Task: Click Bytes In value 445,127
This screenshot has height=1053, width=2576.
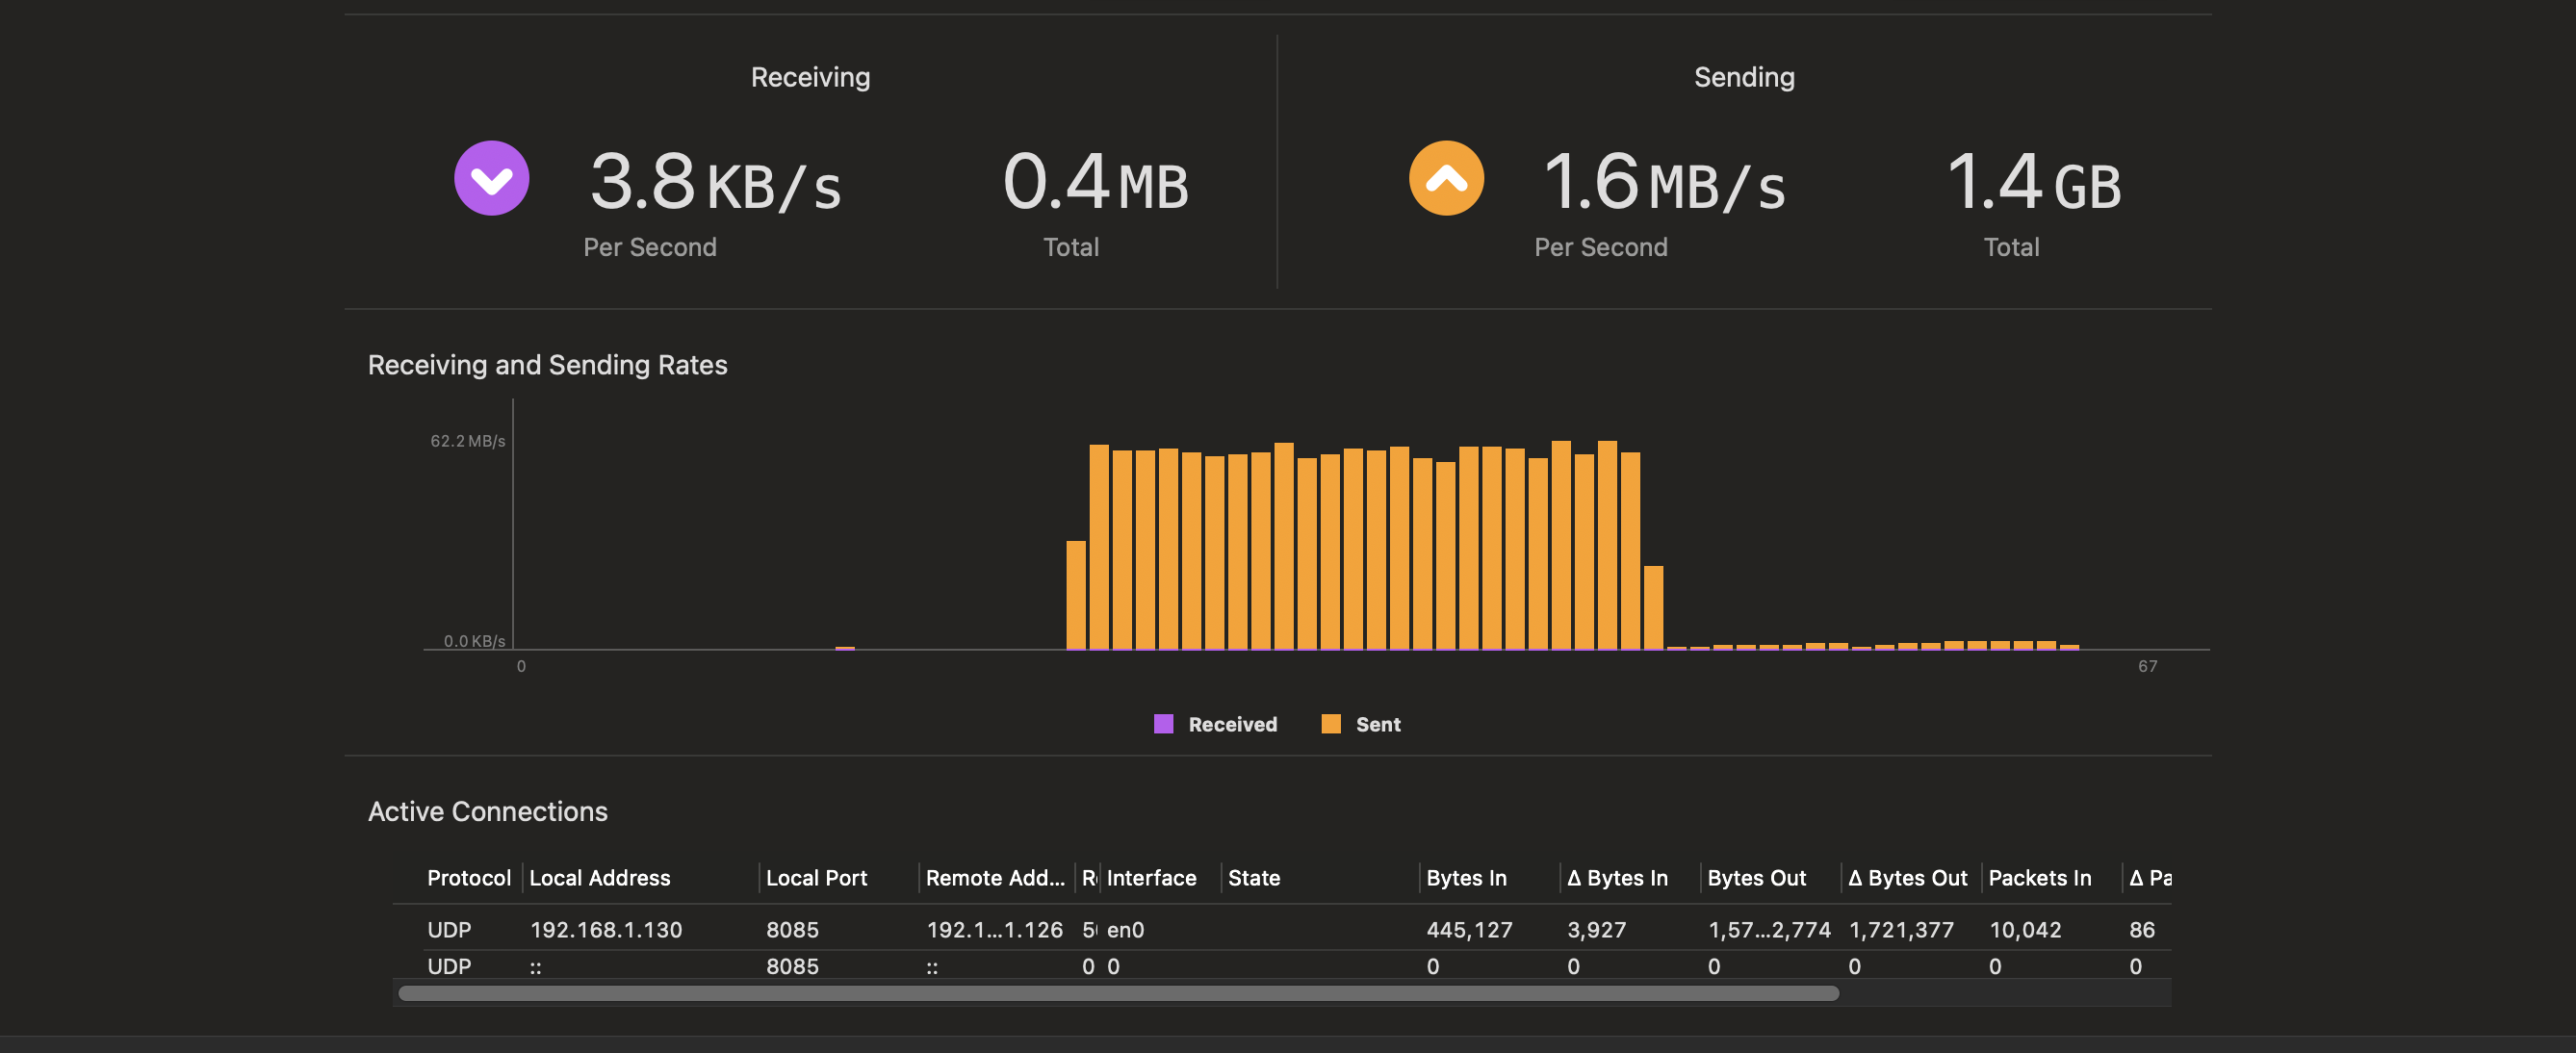Action: [1469, 930]
